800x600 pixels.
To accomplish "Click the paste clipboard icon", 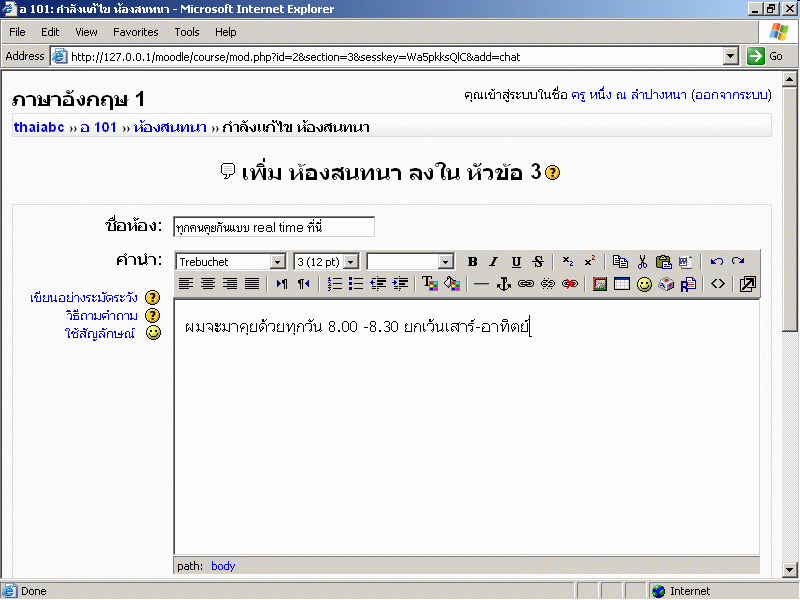I will 664,262.
